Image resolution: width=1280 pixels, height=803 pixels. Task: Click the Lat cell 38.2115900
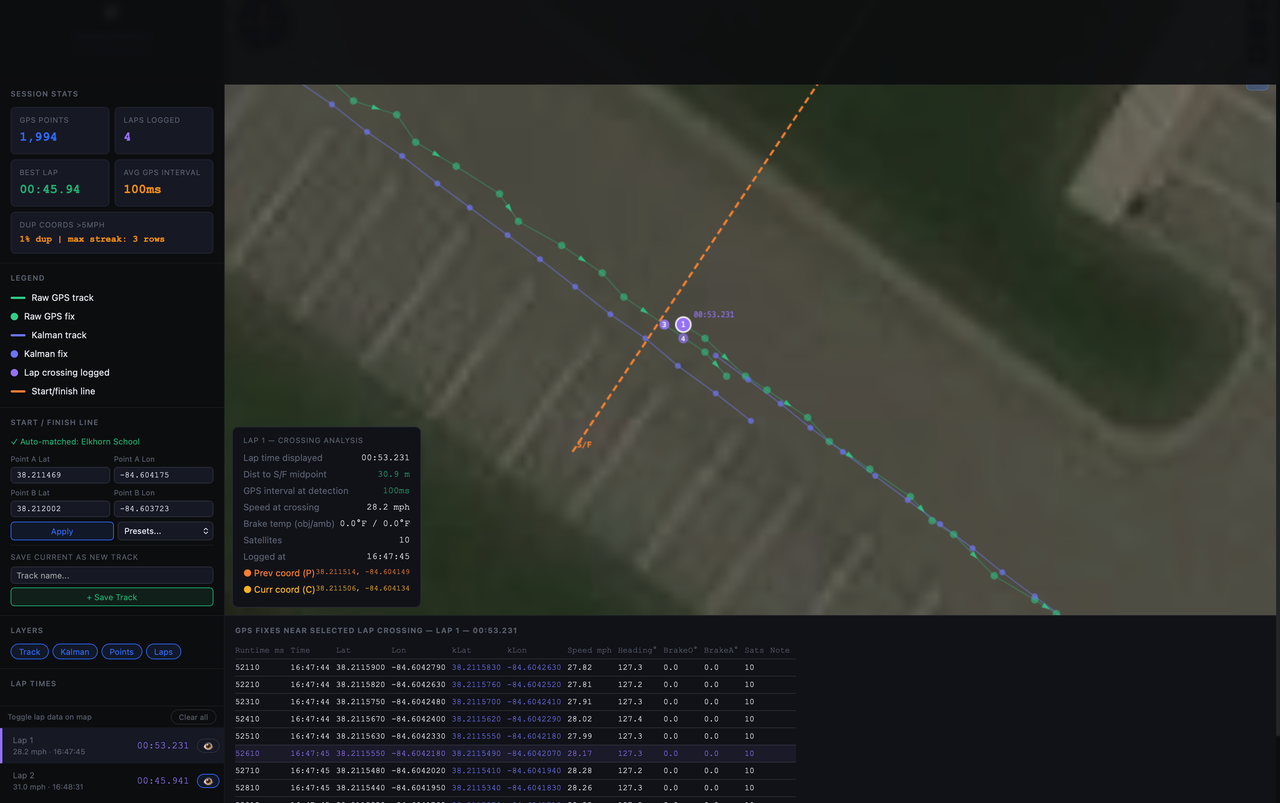coord(360,667)
